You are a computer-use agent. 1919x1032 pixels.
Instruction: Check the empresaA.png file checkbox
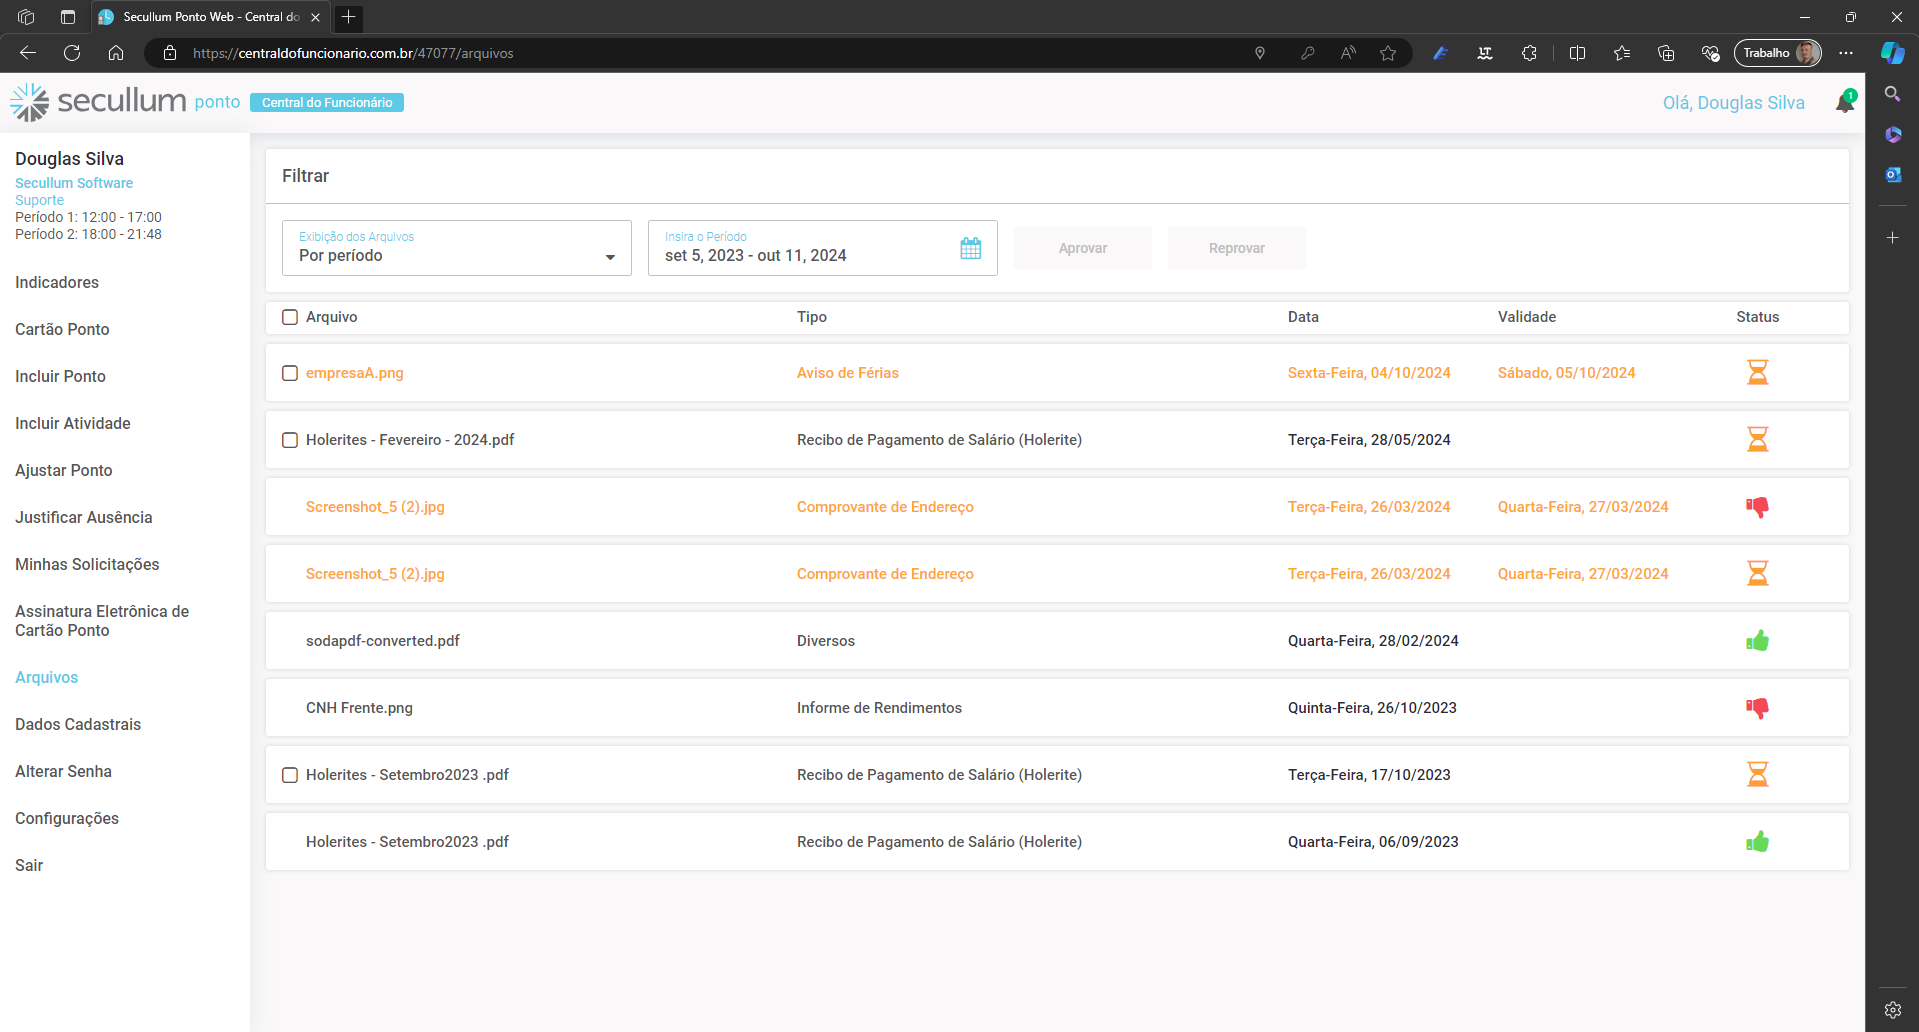click(x=290, y=373)
